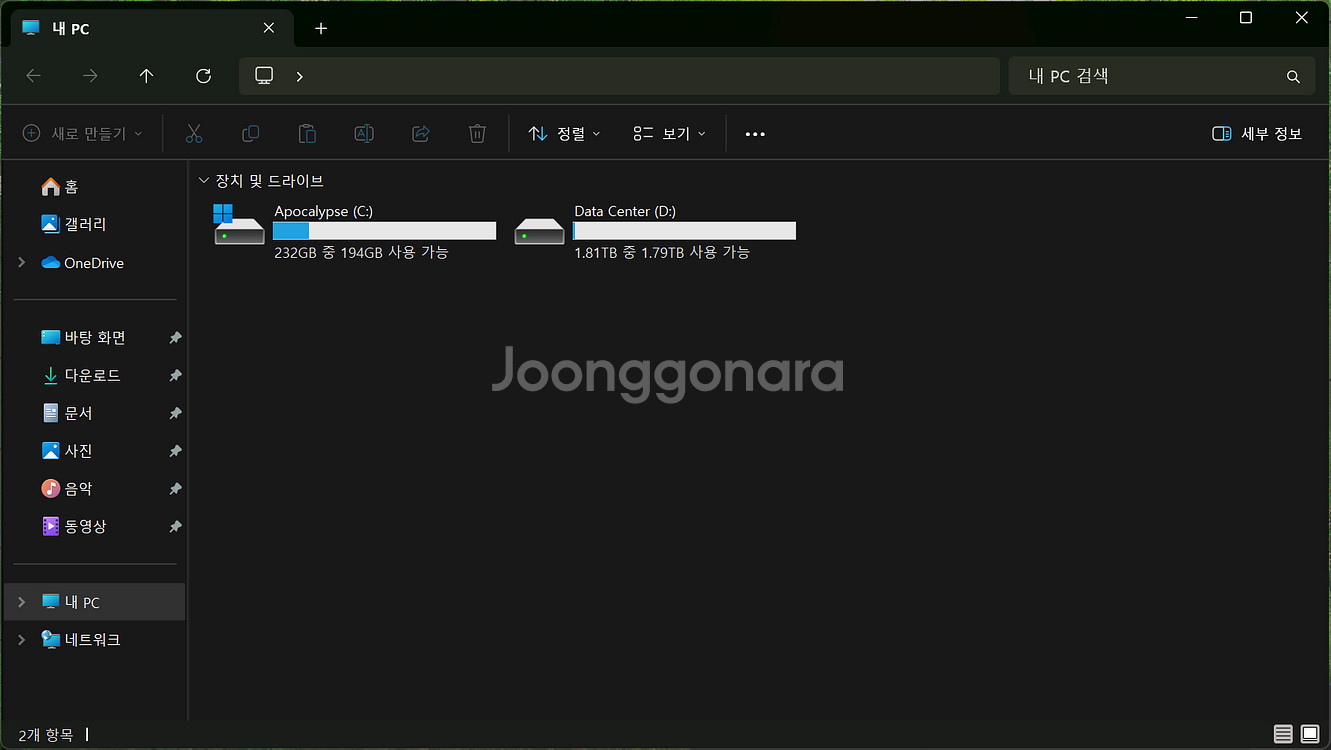Maximize the File Explorer window
The height and width of the screenshot is (750, 1331).
pos(1245,18)
